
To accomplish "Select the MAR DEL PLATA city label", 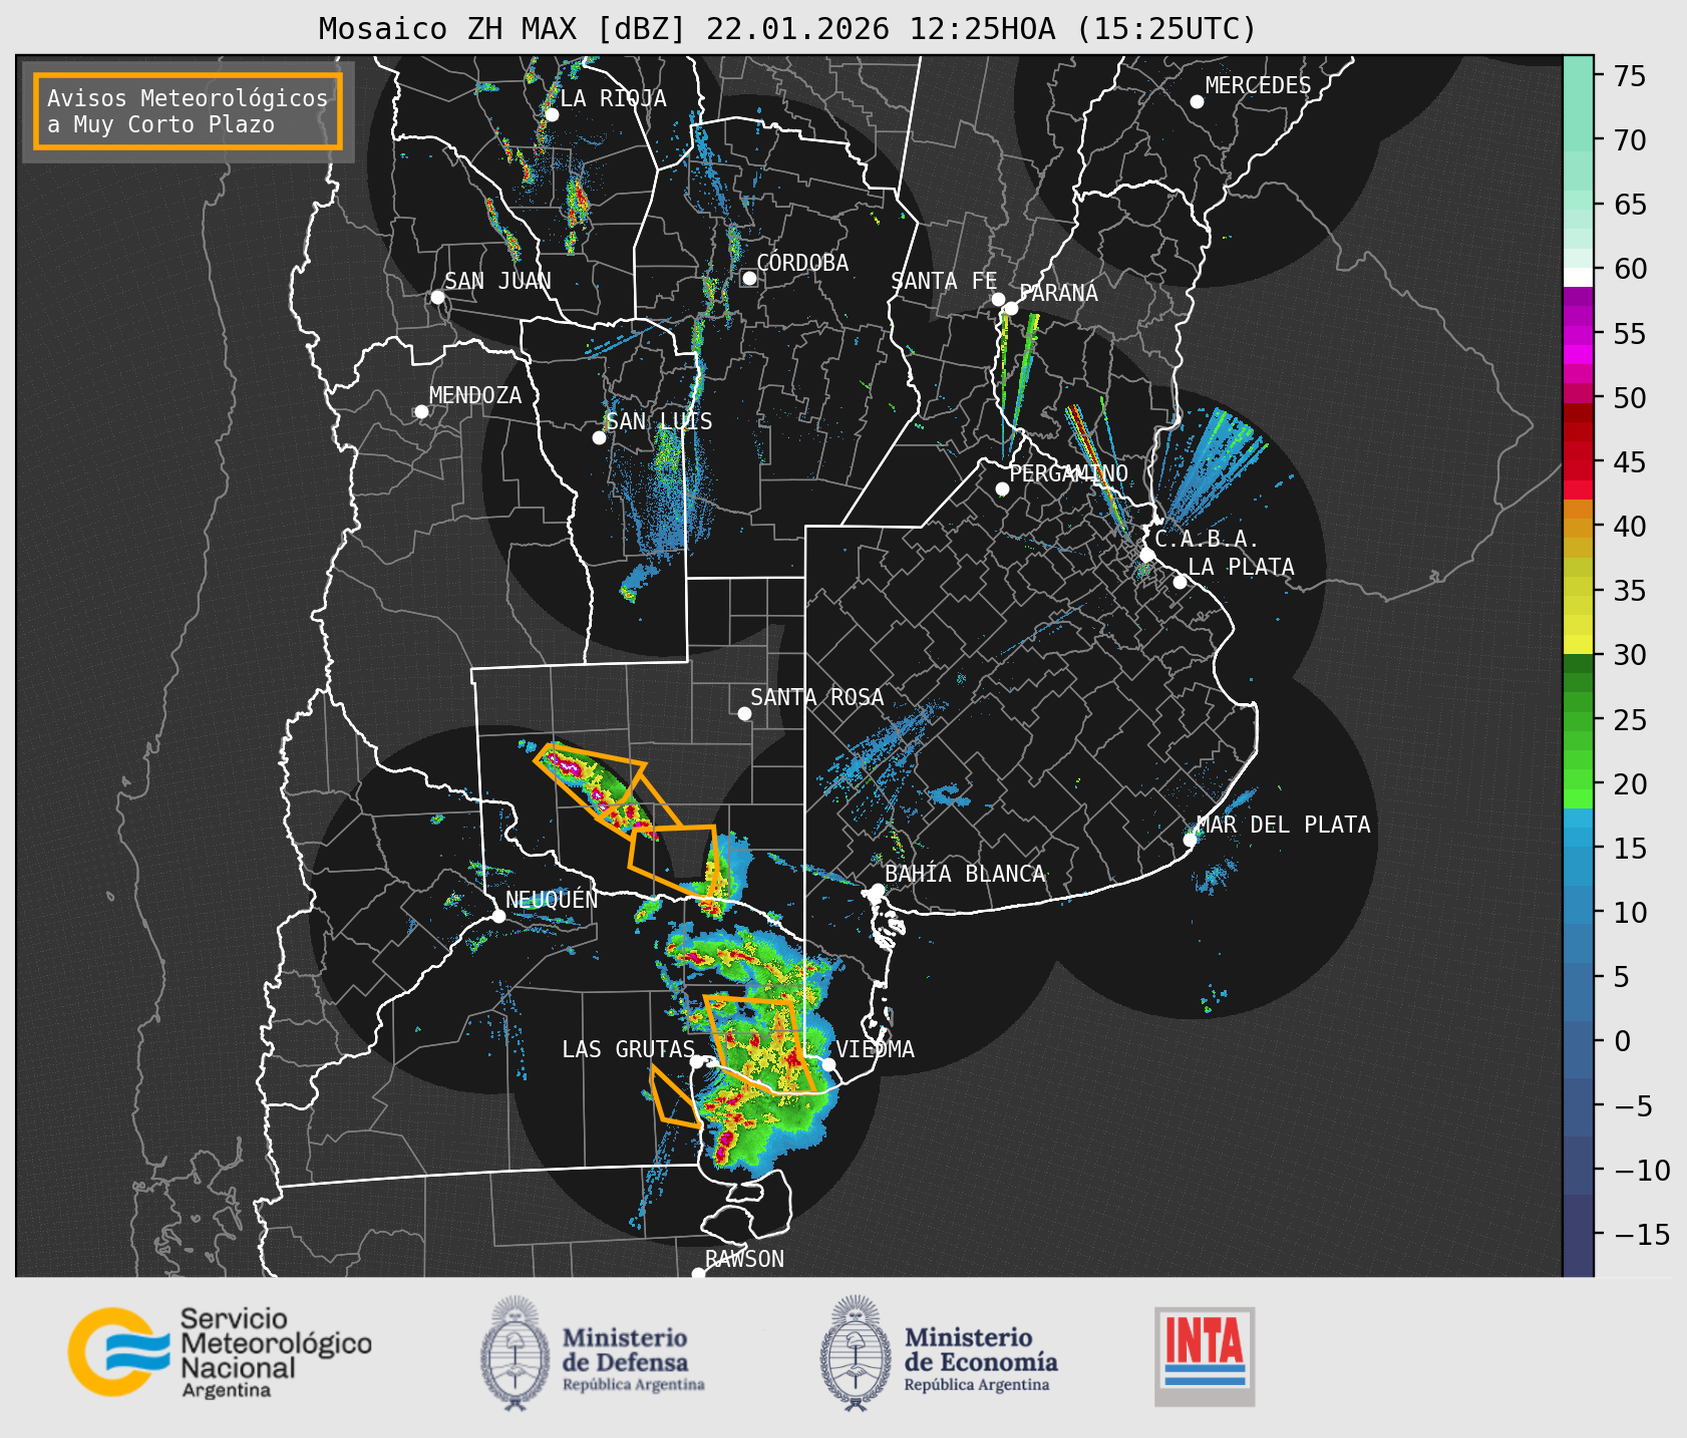I will tap(1283, 825).
